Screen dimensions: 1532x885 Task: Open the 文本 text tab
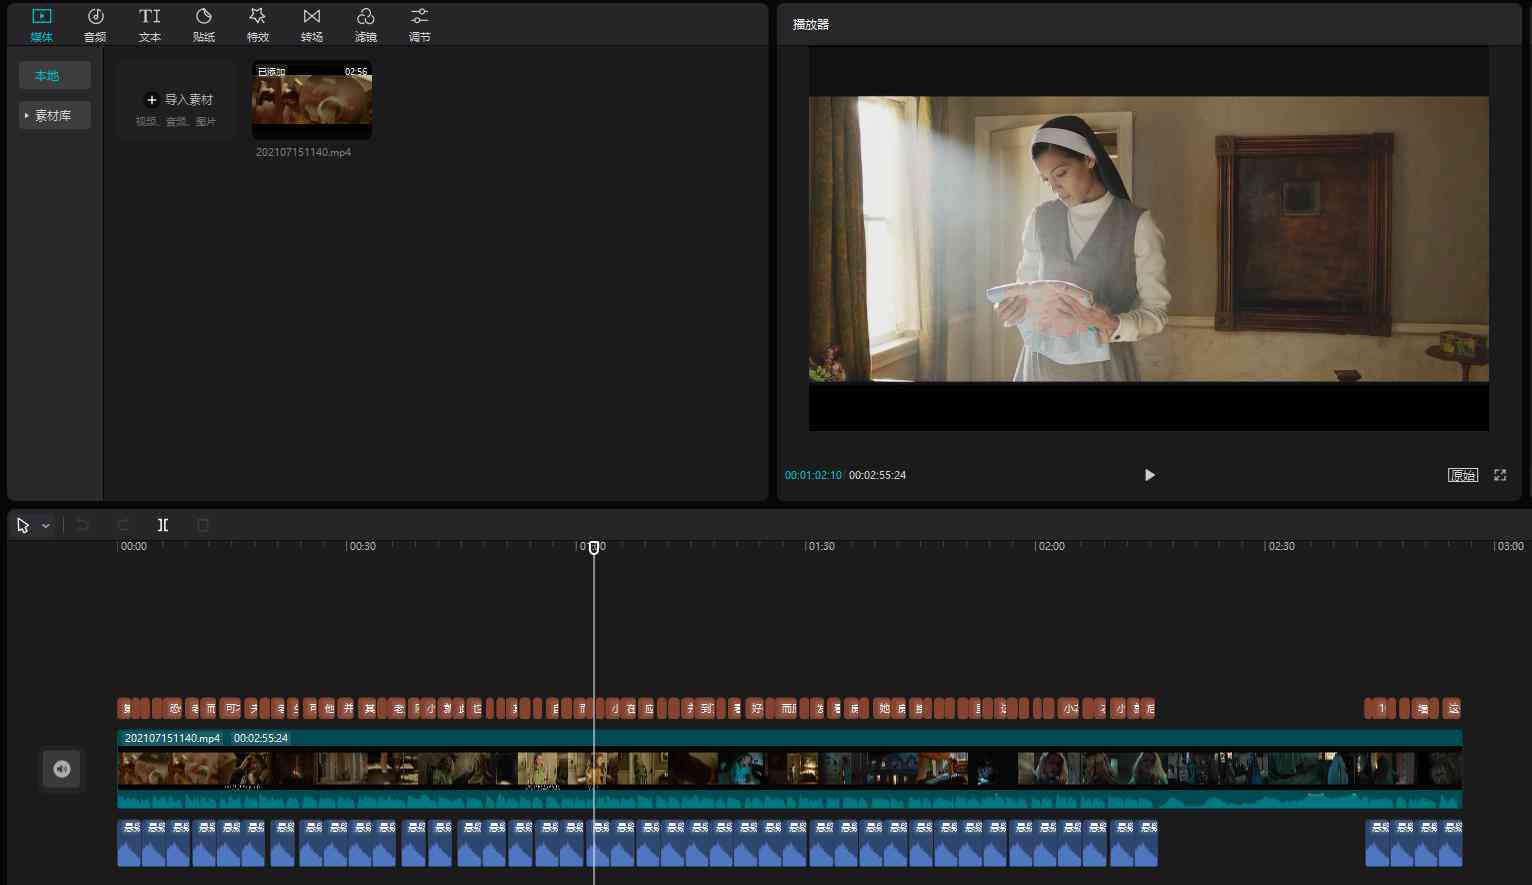[x=150, y=25]
